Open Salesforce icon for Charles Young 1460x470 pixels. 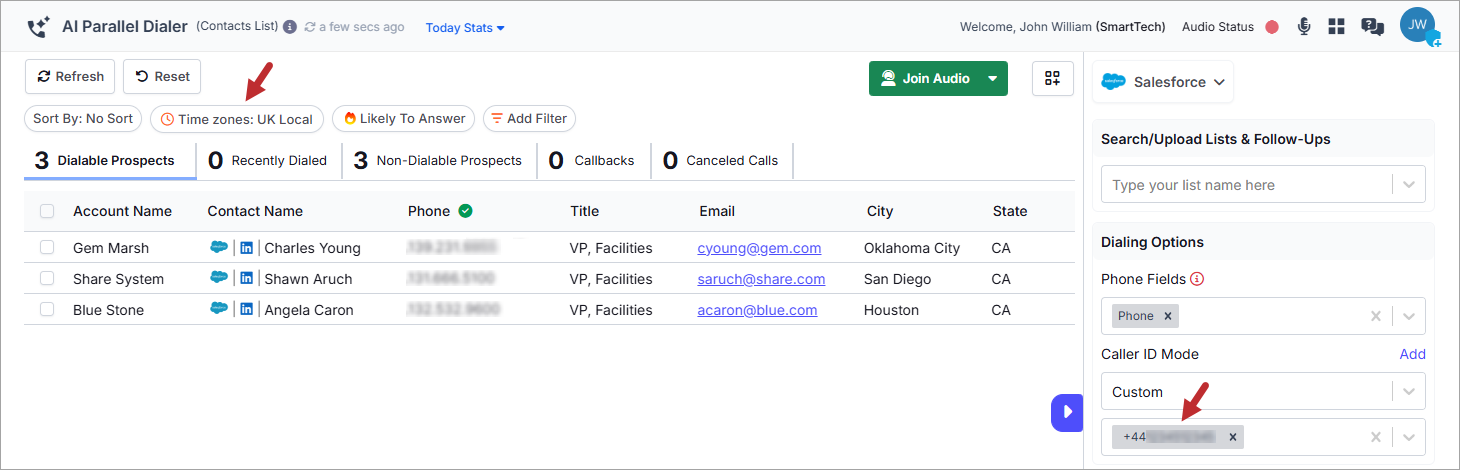219,247
